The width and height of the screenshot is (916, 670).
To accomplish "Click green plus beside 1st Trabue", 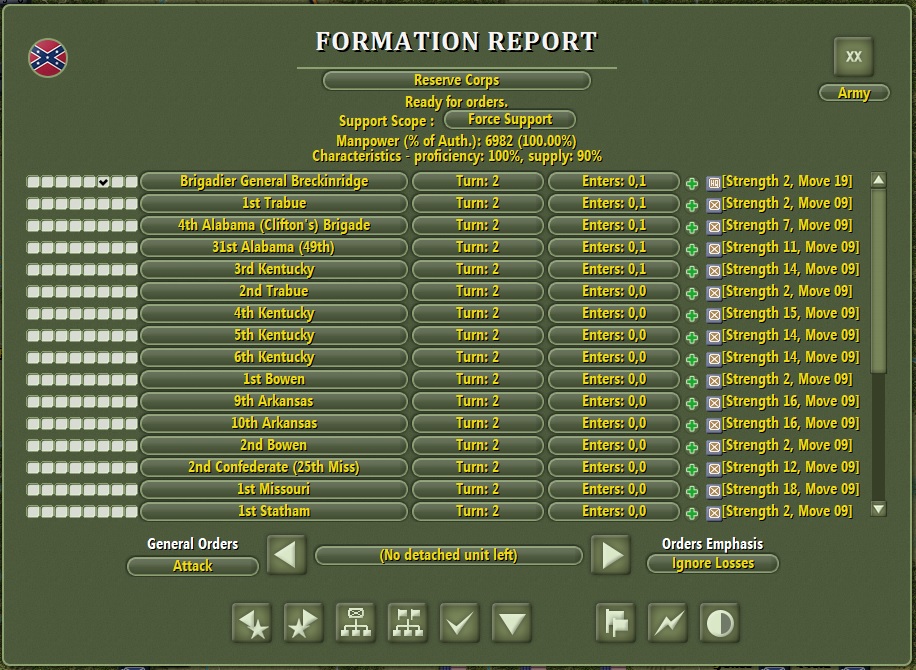I will pos(692,206).
